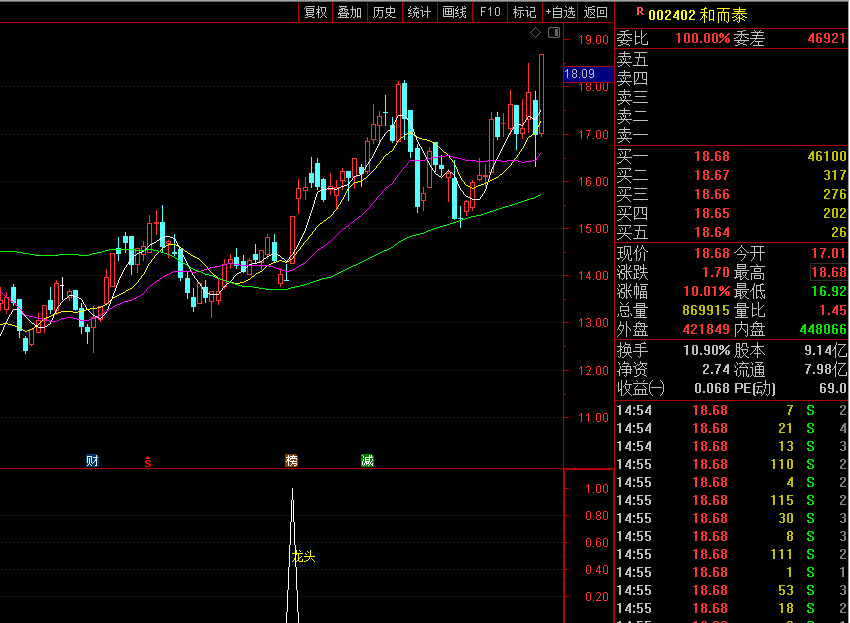
Task: Click 流通 value 7.98亿
Action: tap(826, 370)
